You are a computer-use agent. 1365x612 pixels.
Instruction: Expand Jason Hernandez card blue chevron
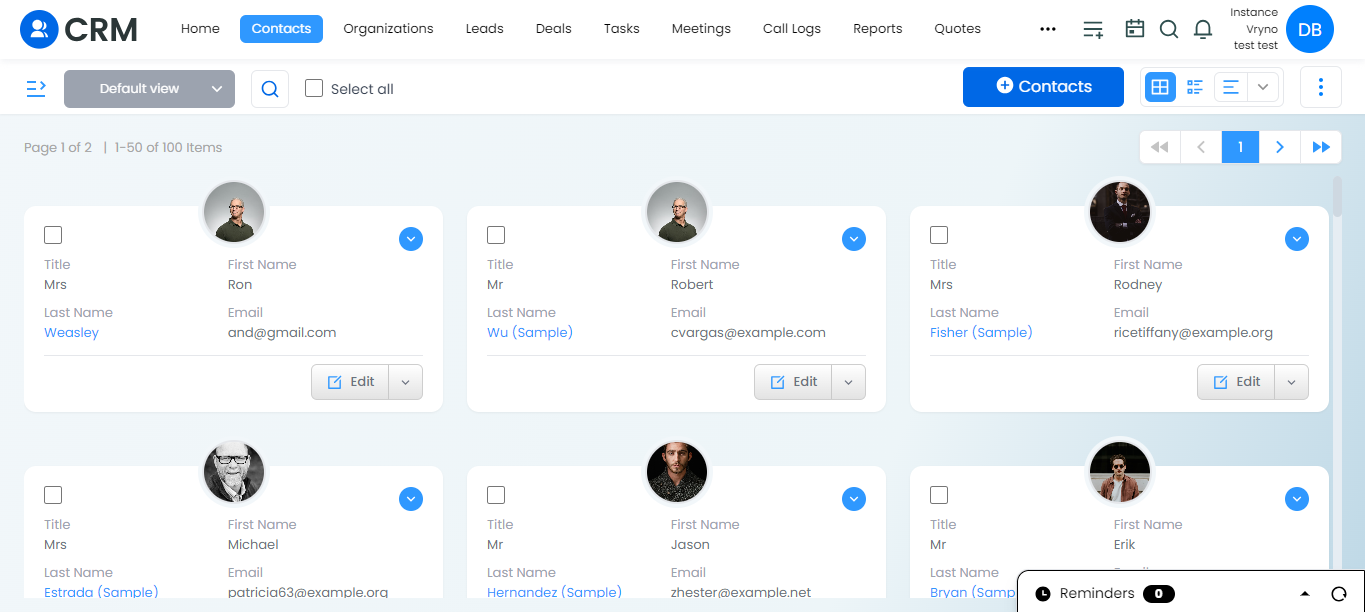853,499
